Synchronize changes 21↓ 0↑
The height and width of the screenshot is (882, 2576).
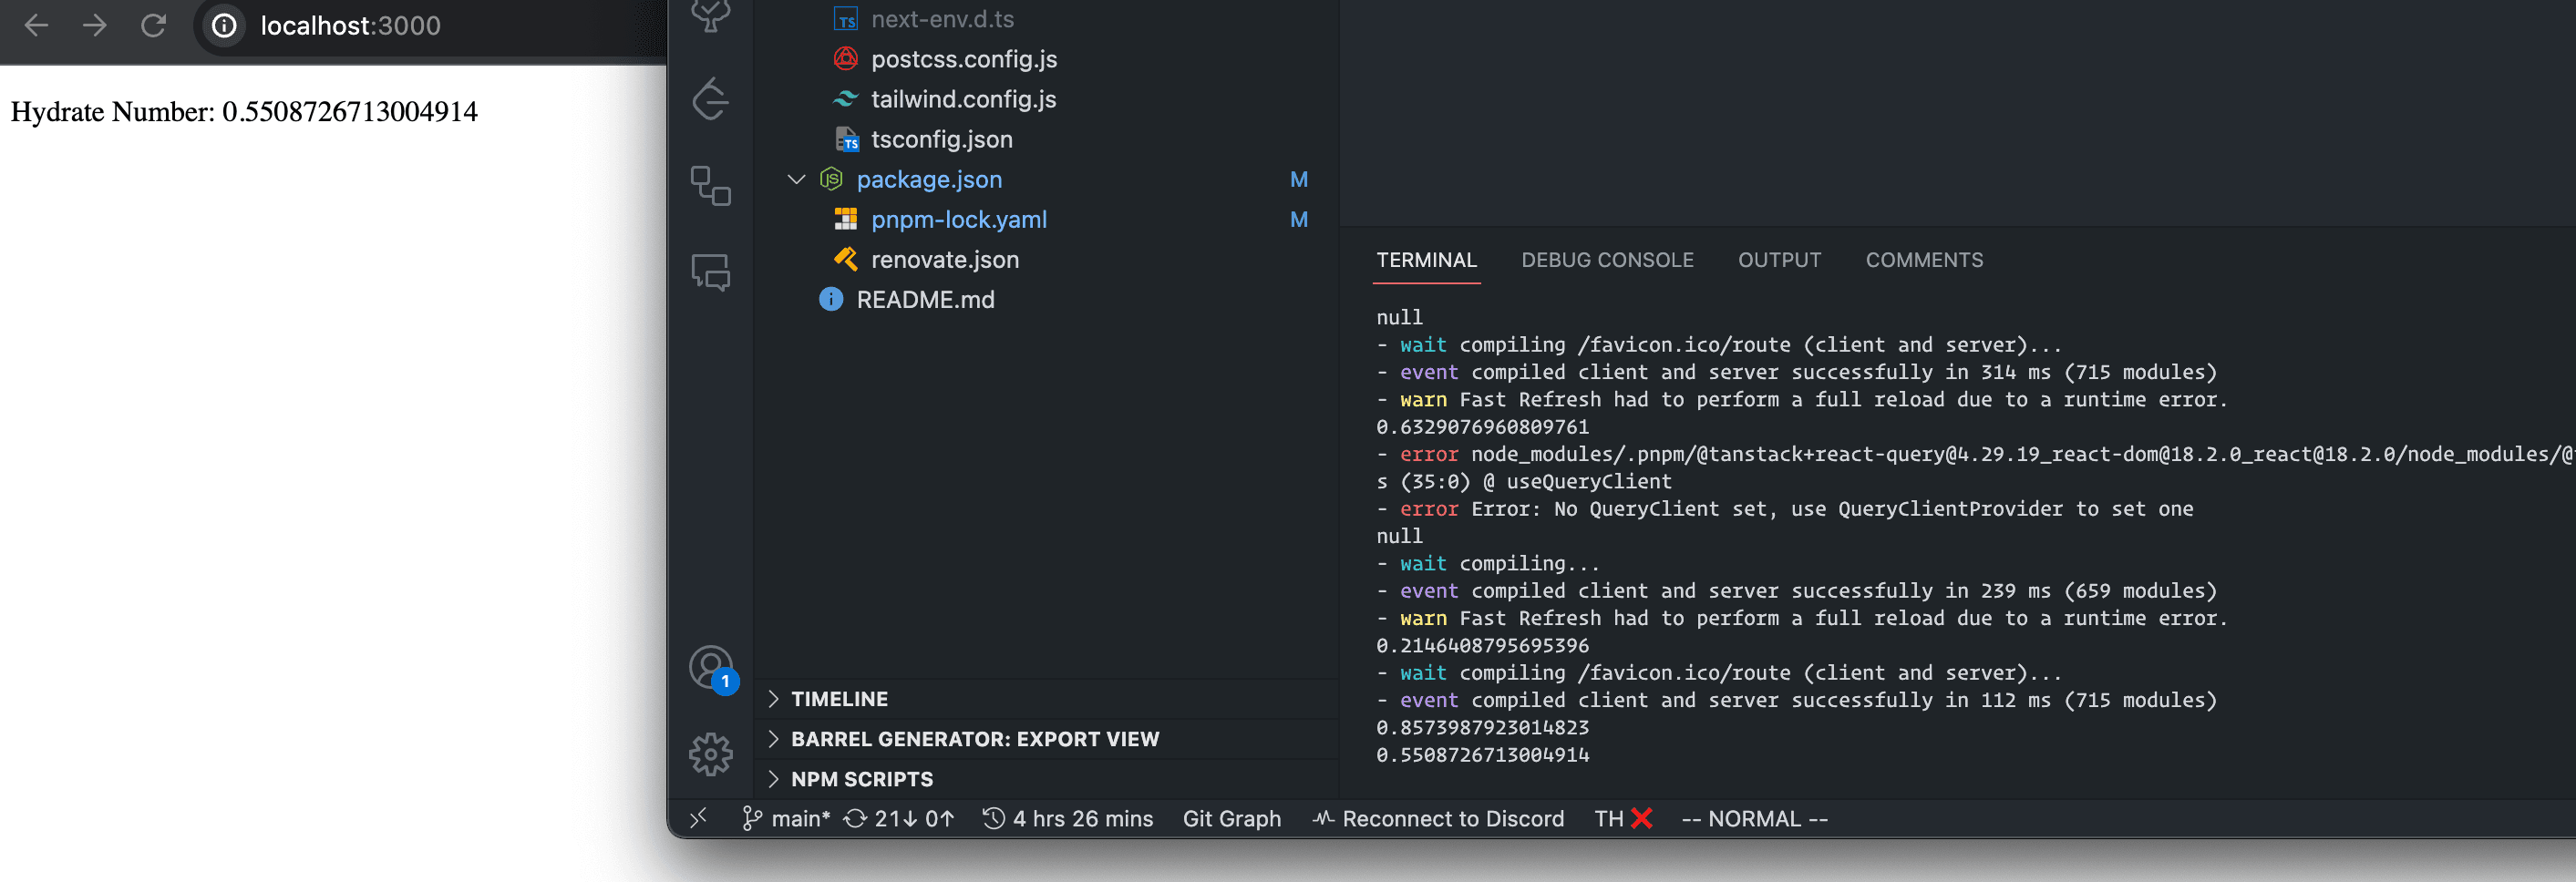click(x=899, y=818)
